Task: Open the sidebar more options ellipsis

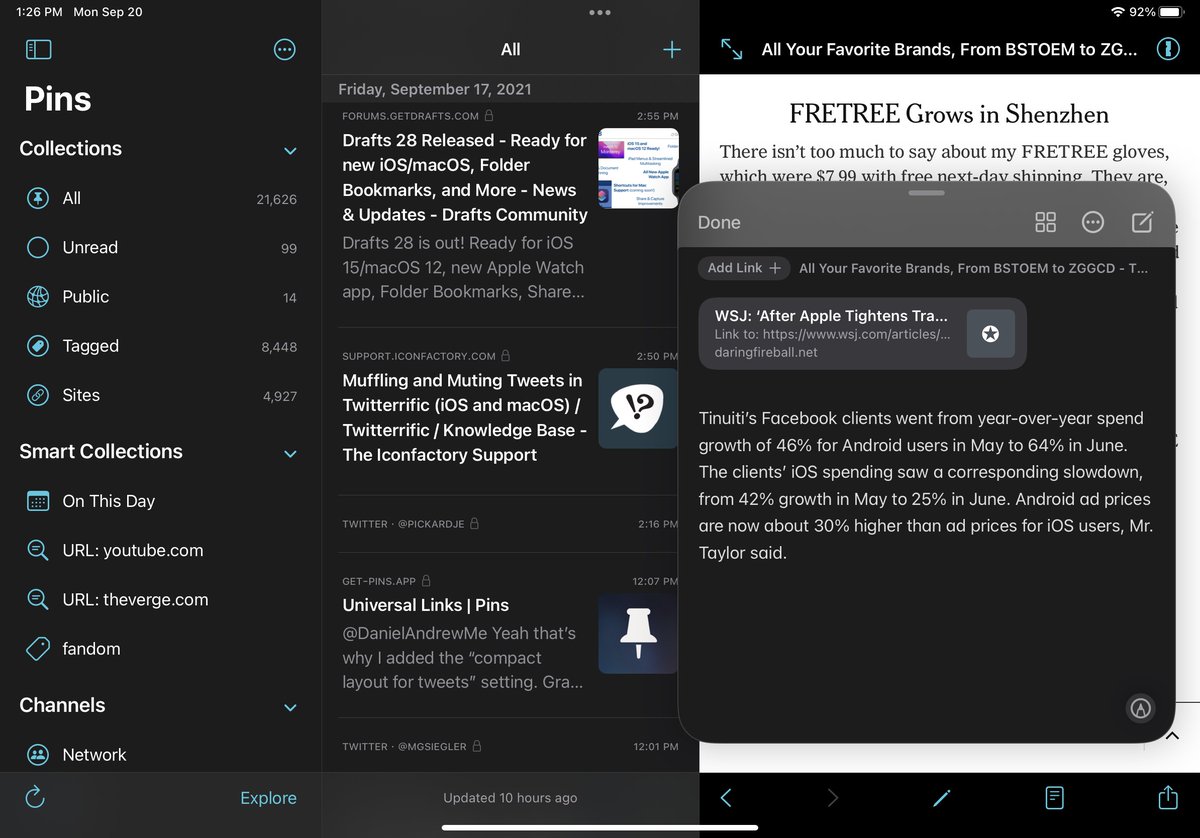Action: pyautogui.click(x=285, y=49)
